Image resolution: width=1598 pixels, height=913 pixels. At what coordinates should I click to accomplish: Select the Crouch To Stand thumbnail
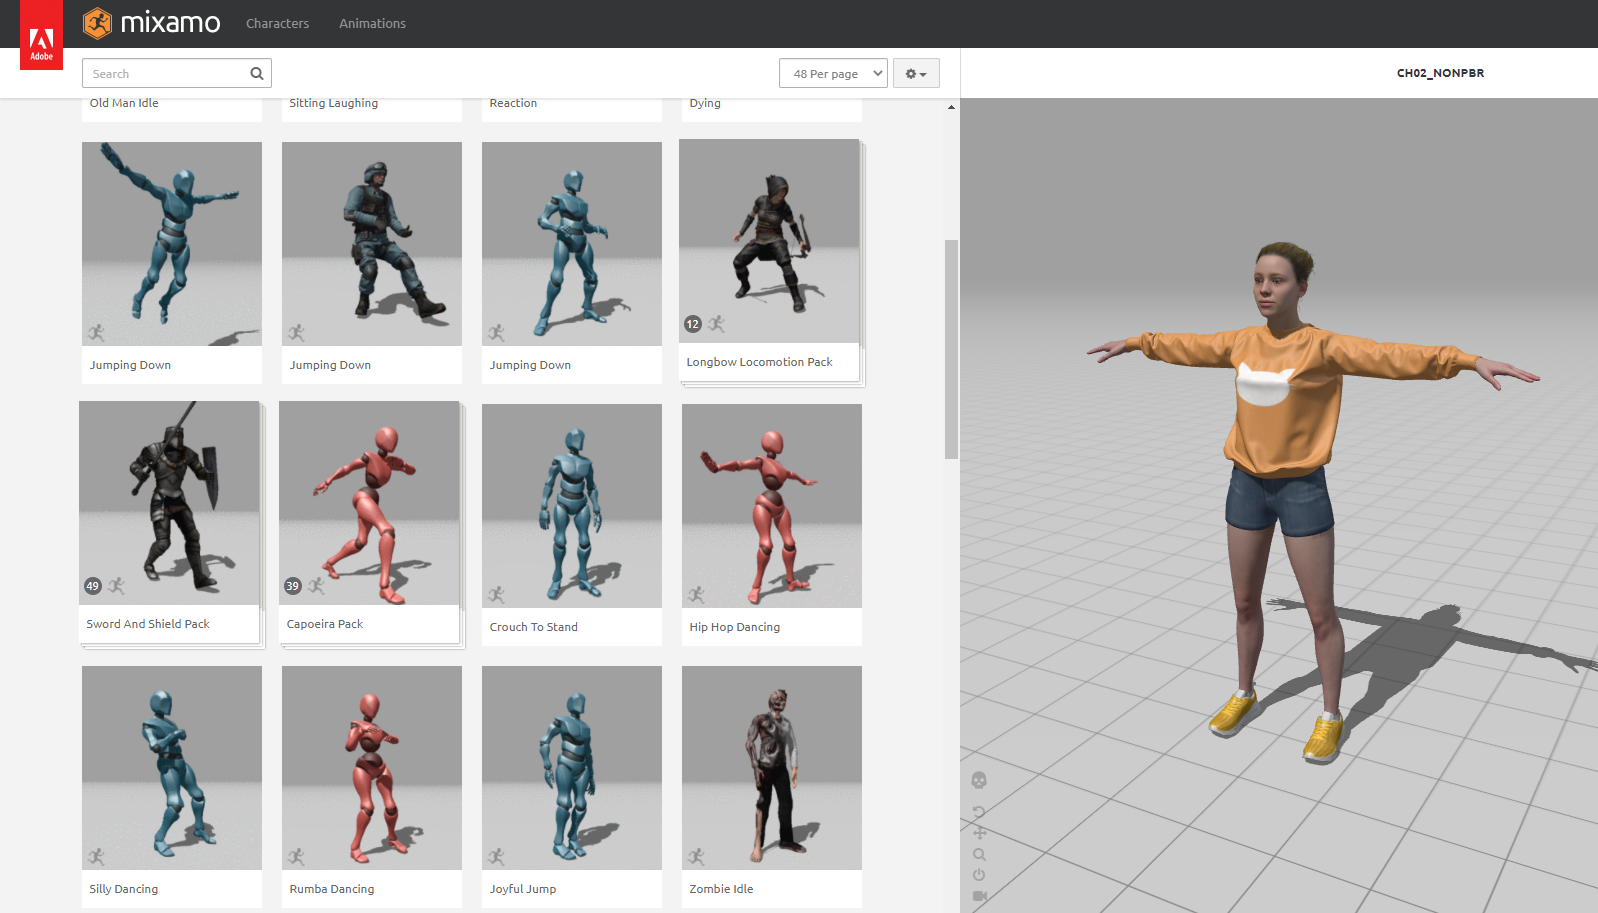572,506
